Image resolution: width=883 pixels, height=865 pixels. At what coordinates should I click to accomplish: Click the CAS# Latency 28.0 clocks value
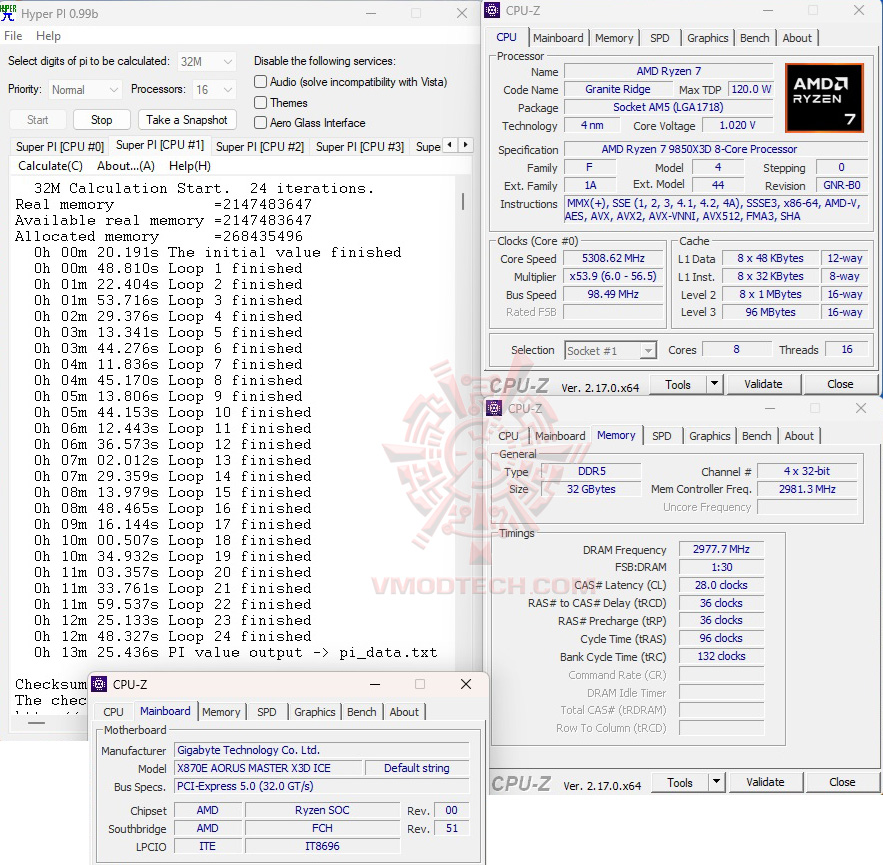point(721,585)
